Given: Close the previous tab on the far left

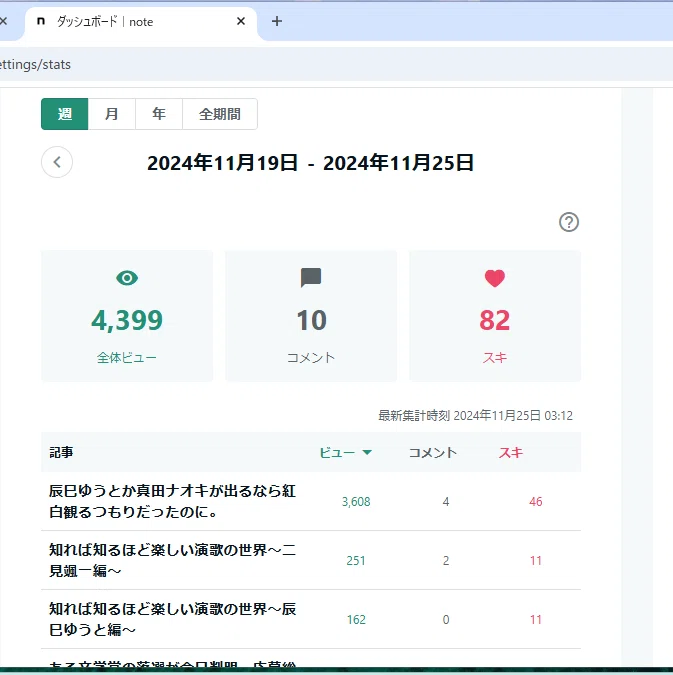Looking at the screenshot, I should click(3, 21).
